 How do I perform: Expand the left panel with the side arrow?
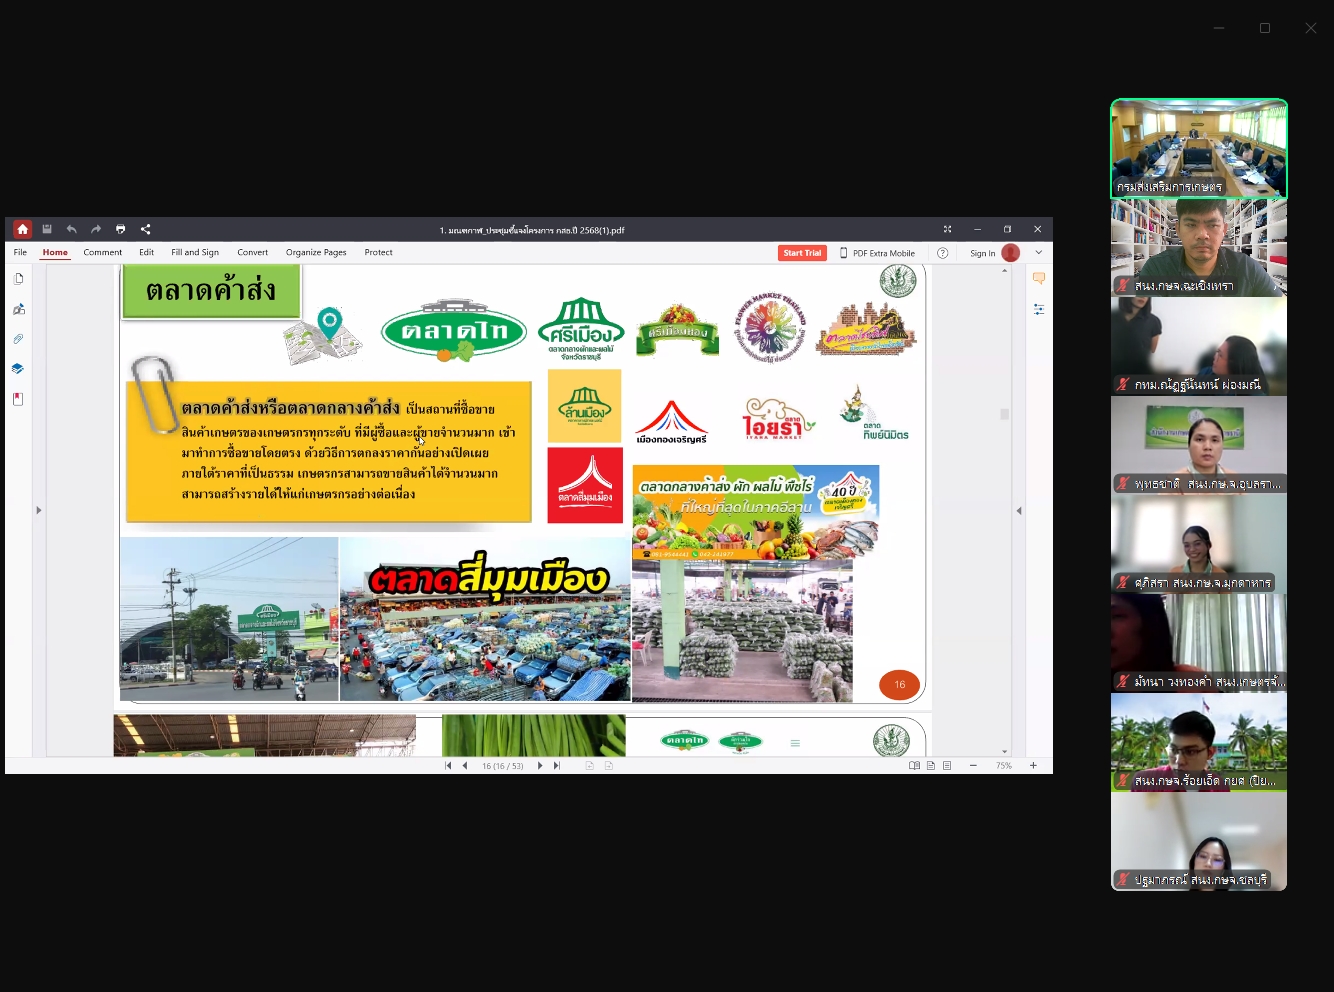tap(39, 510)
